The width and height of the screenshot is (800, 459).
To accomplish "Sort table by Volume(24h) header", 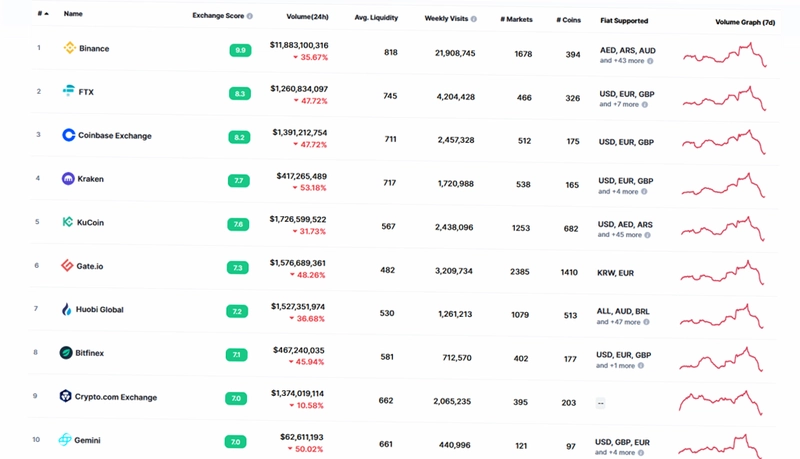I will click(307, 17).
